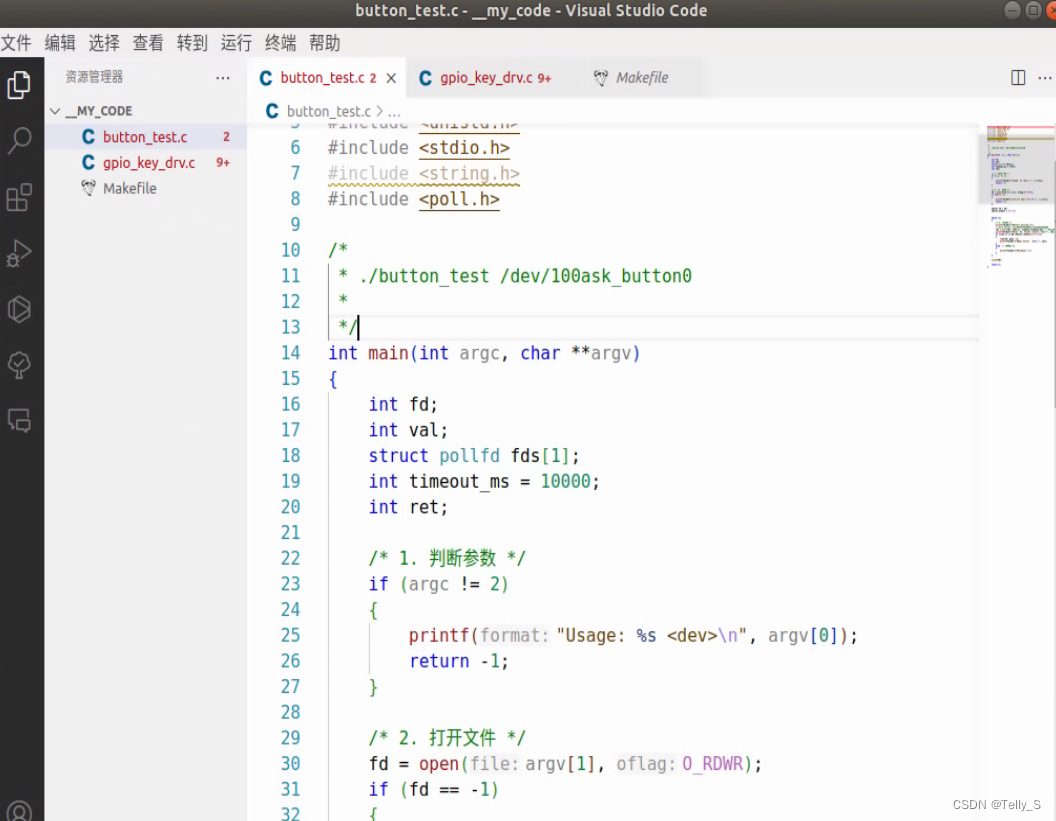1056x821 pixels.
Task: Collapse the __MY_CODE folder chevron
Action: pyautogui.click(x=55, y=110)
